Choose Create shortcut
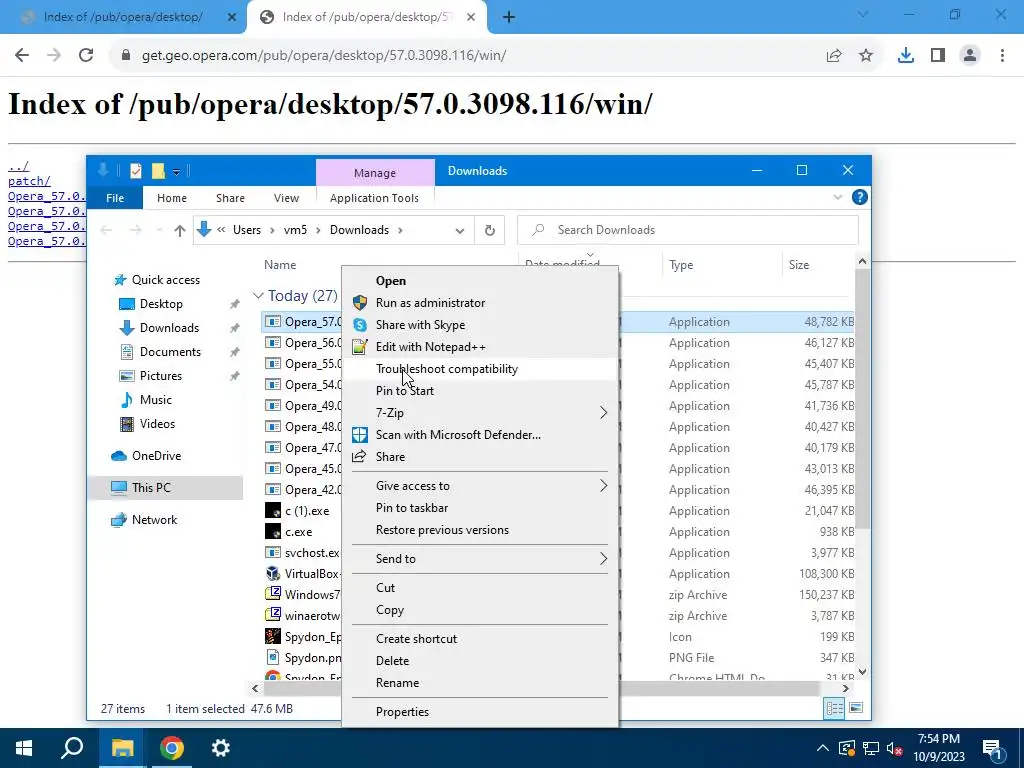 pos(480,639)
